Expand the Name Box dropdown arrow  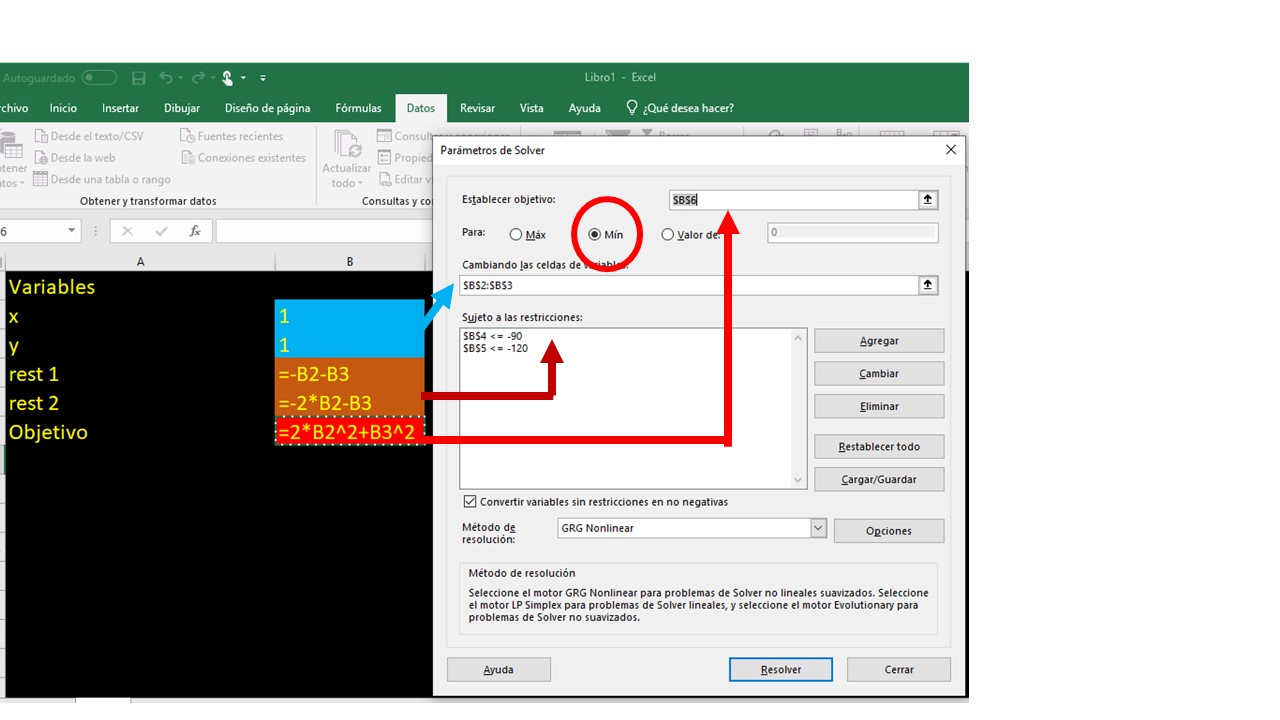pyautogui.click(x=72, y=231)
